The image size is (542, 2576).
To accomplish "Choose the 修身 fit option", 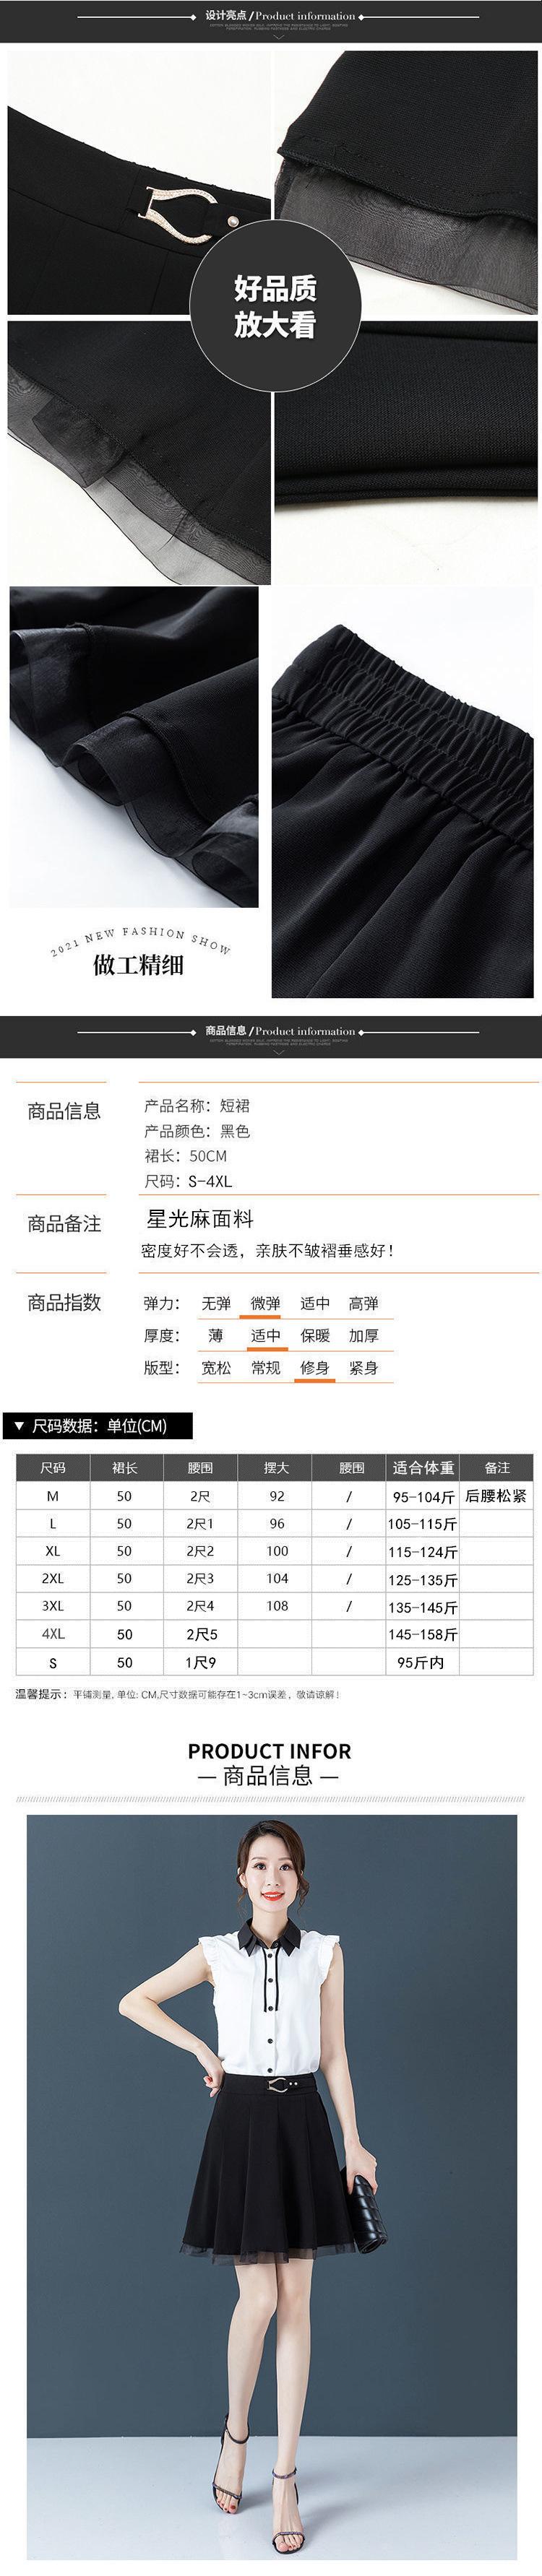I will [x=314, y=1368].
